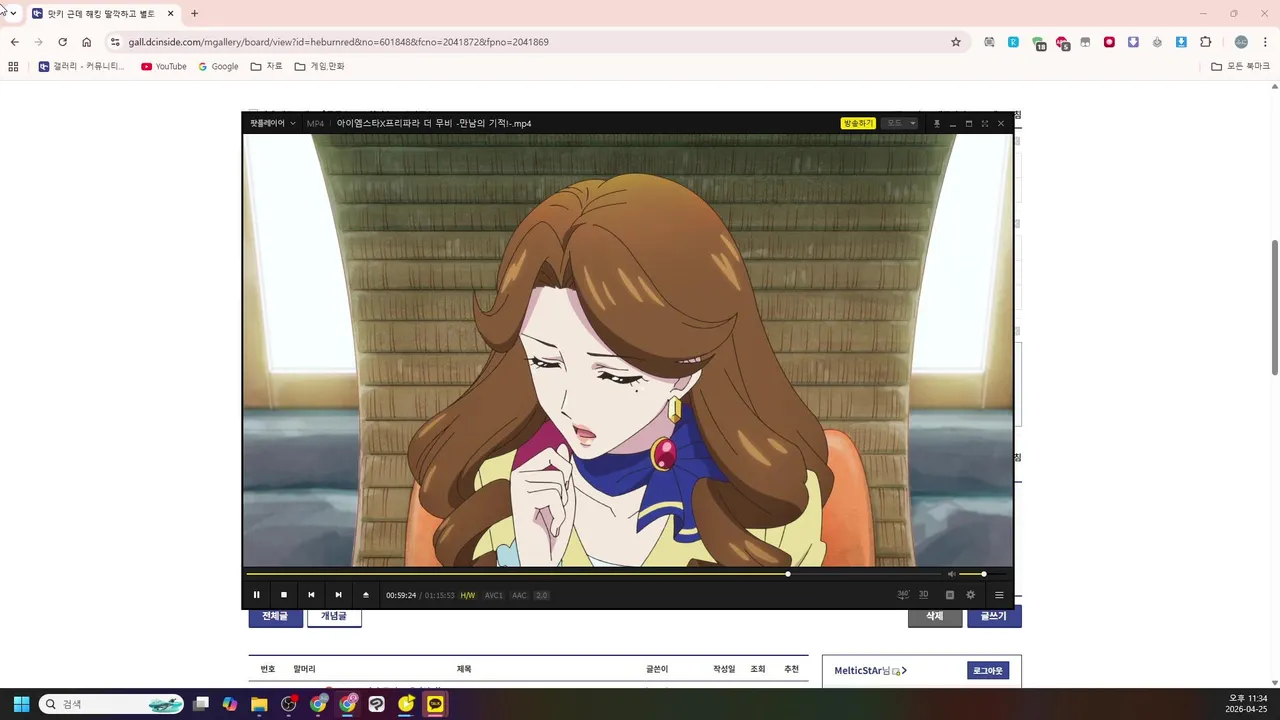This screenshot has height=720, width=1280.
Task: Stop video playback
Action: point(284,595)
